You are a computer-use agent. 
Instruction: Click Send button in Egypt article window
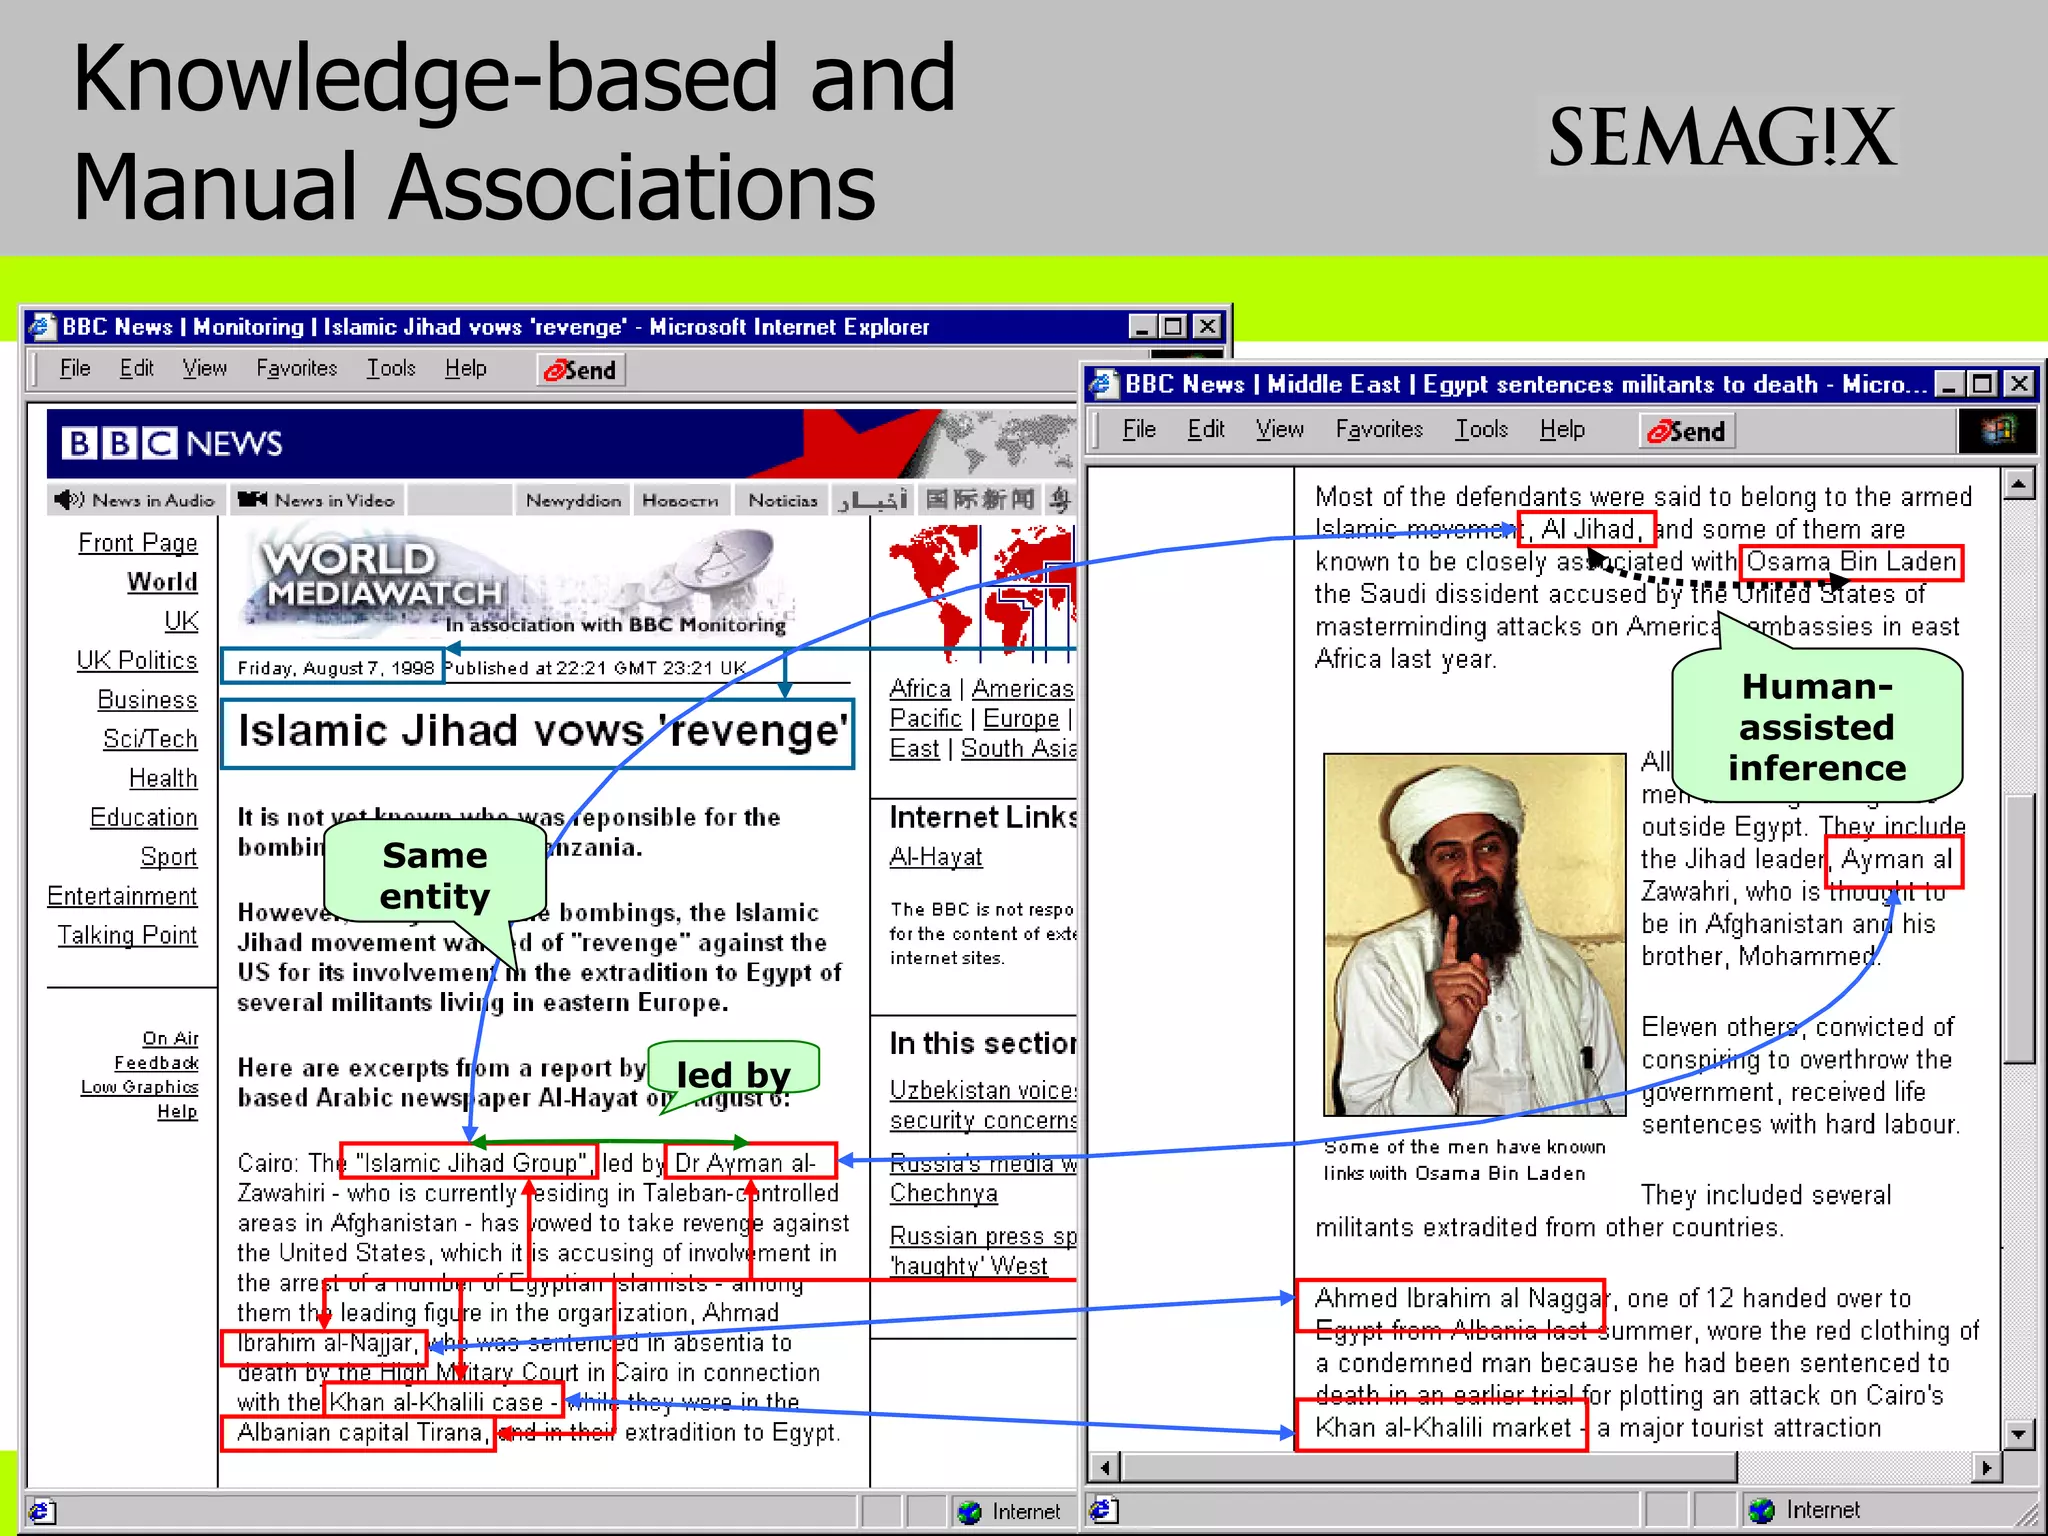pos(1688,431)
